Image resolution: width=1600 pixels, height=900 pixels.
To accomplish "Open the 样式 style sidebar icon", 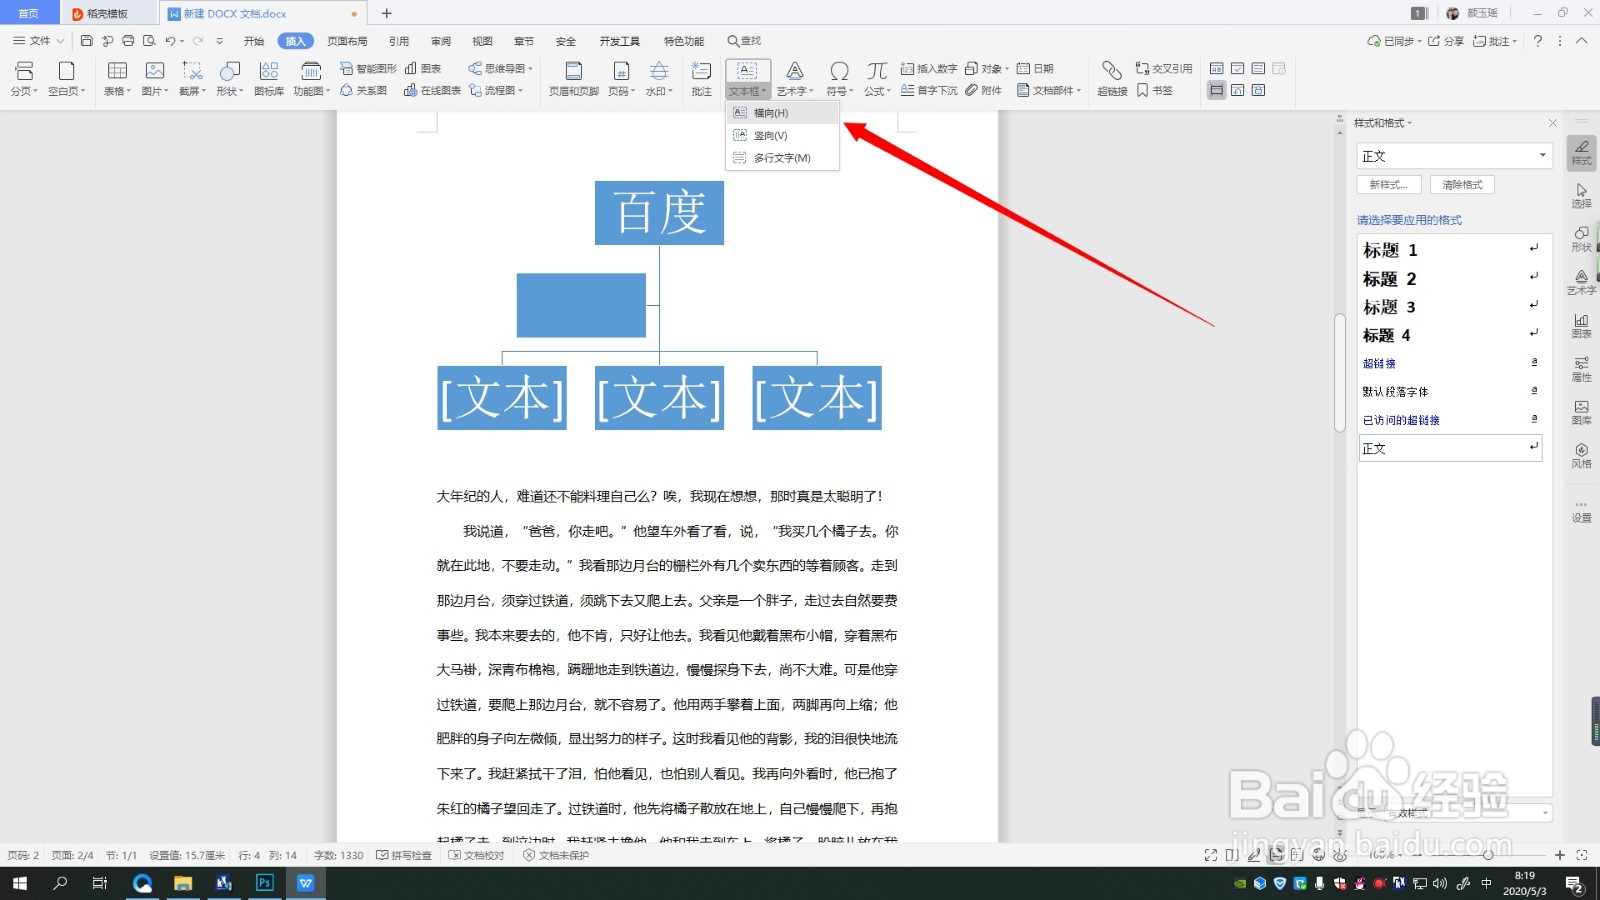I will (1581, 153).
